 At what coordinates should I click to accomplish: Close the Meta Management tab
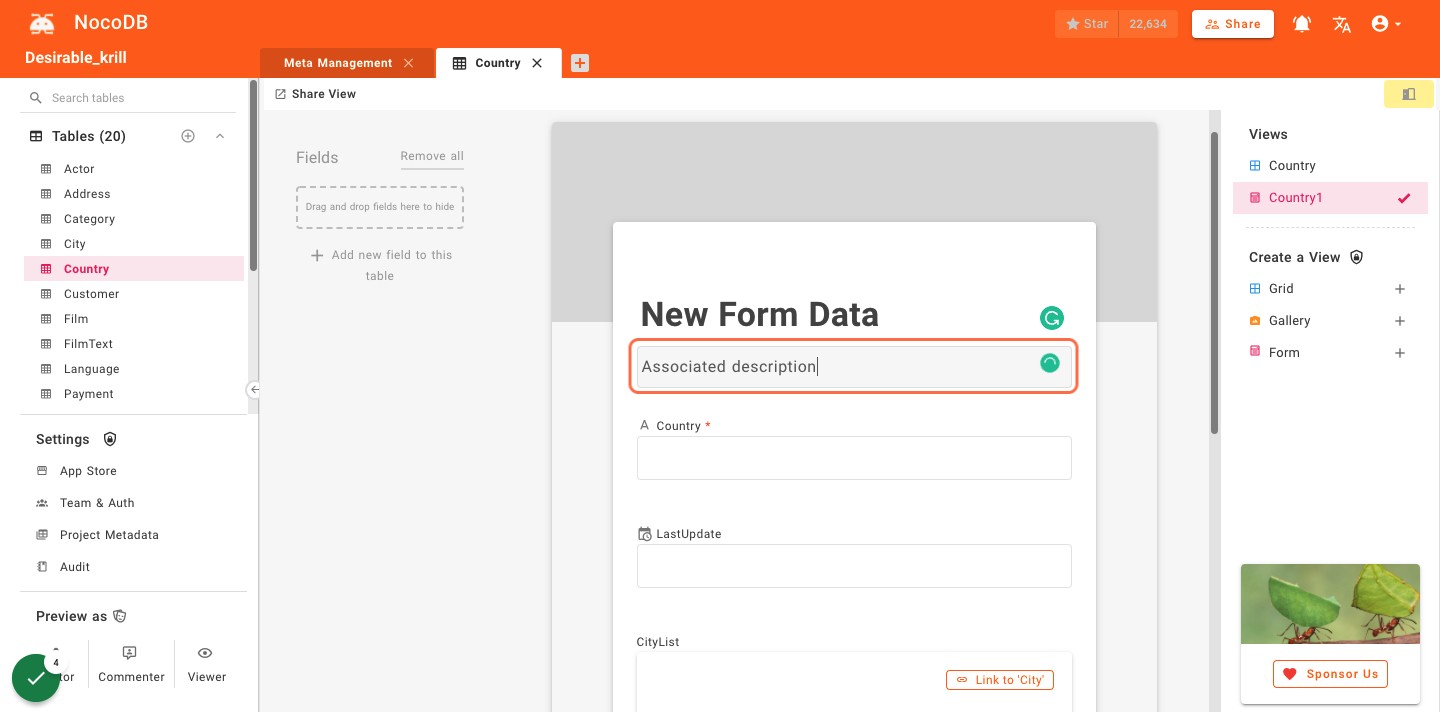tap(408, 63)
